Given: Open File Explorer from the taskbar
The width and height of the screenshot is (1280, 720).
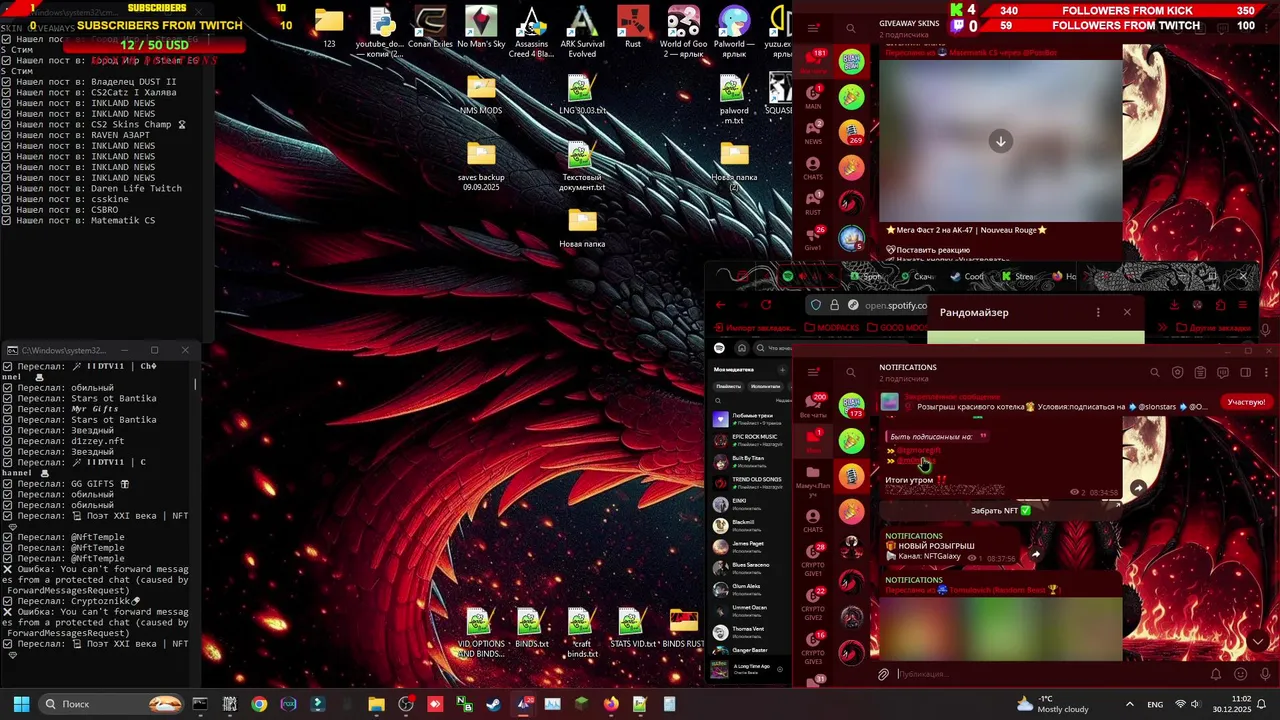Looking at the screenshot, I should point(376,704).
